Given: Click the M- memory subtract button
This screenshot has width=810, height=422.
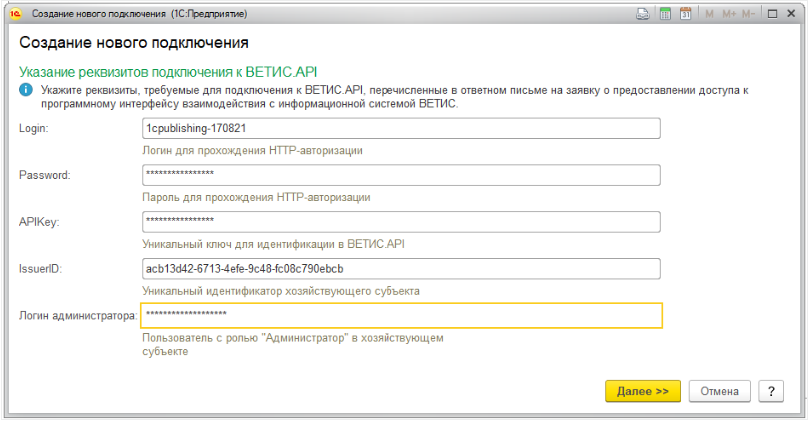Looking at the screenshot, I should coord(749,14).
